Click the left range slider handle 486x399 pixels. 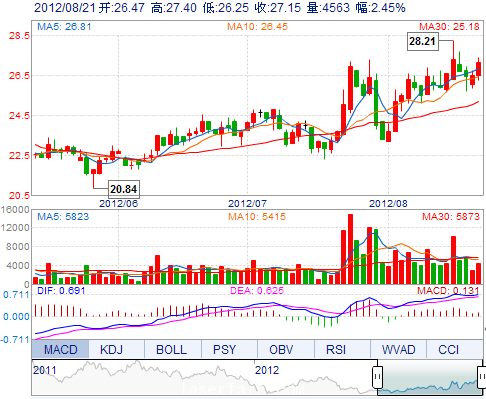tap(378, 377)
